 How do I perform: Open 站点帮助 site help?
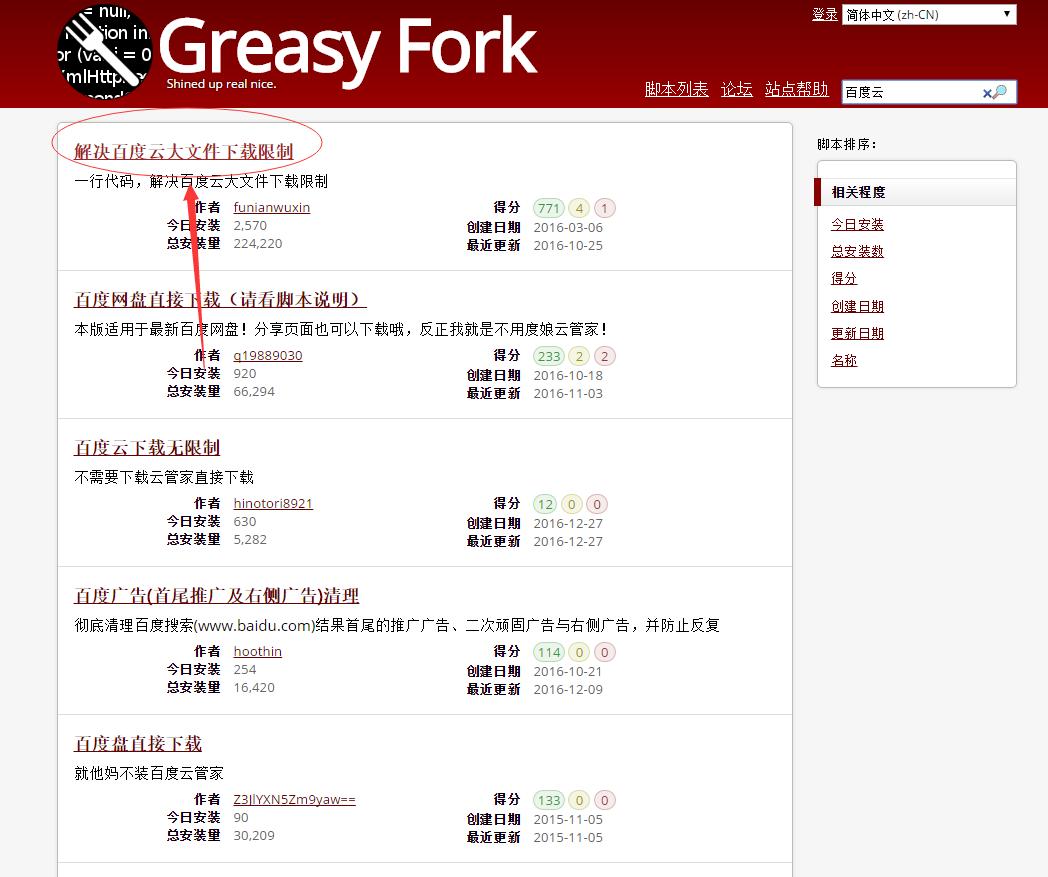coord(798,89)
